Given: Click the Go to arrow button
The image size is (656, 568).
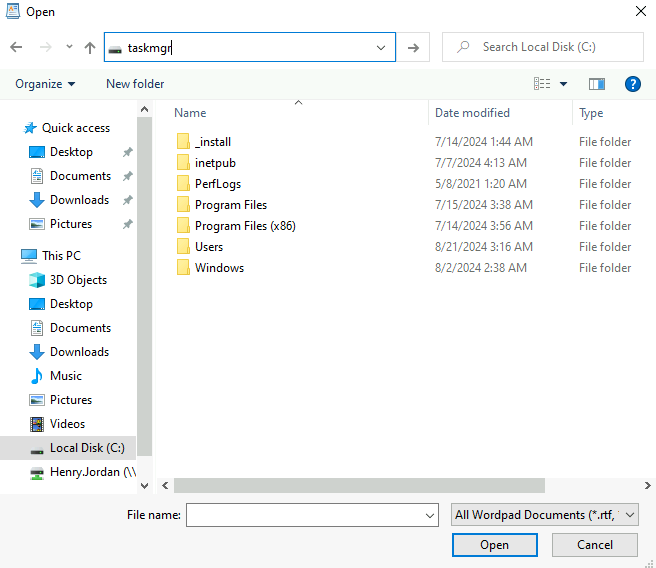Looking at the screenshot, I should tap(413, 48).
